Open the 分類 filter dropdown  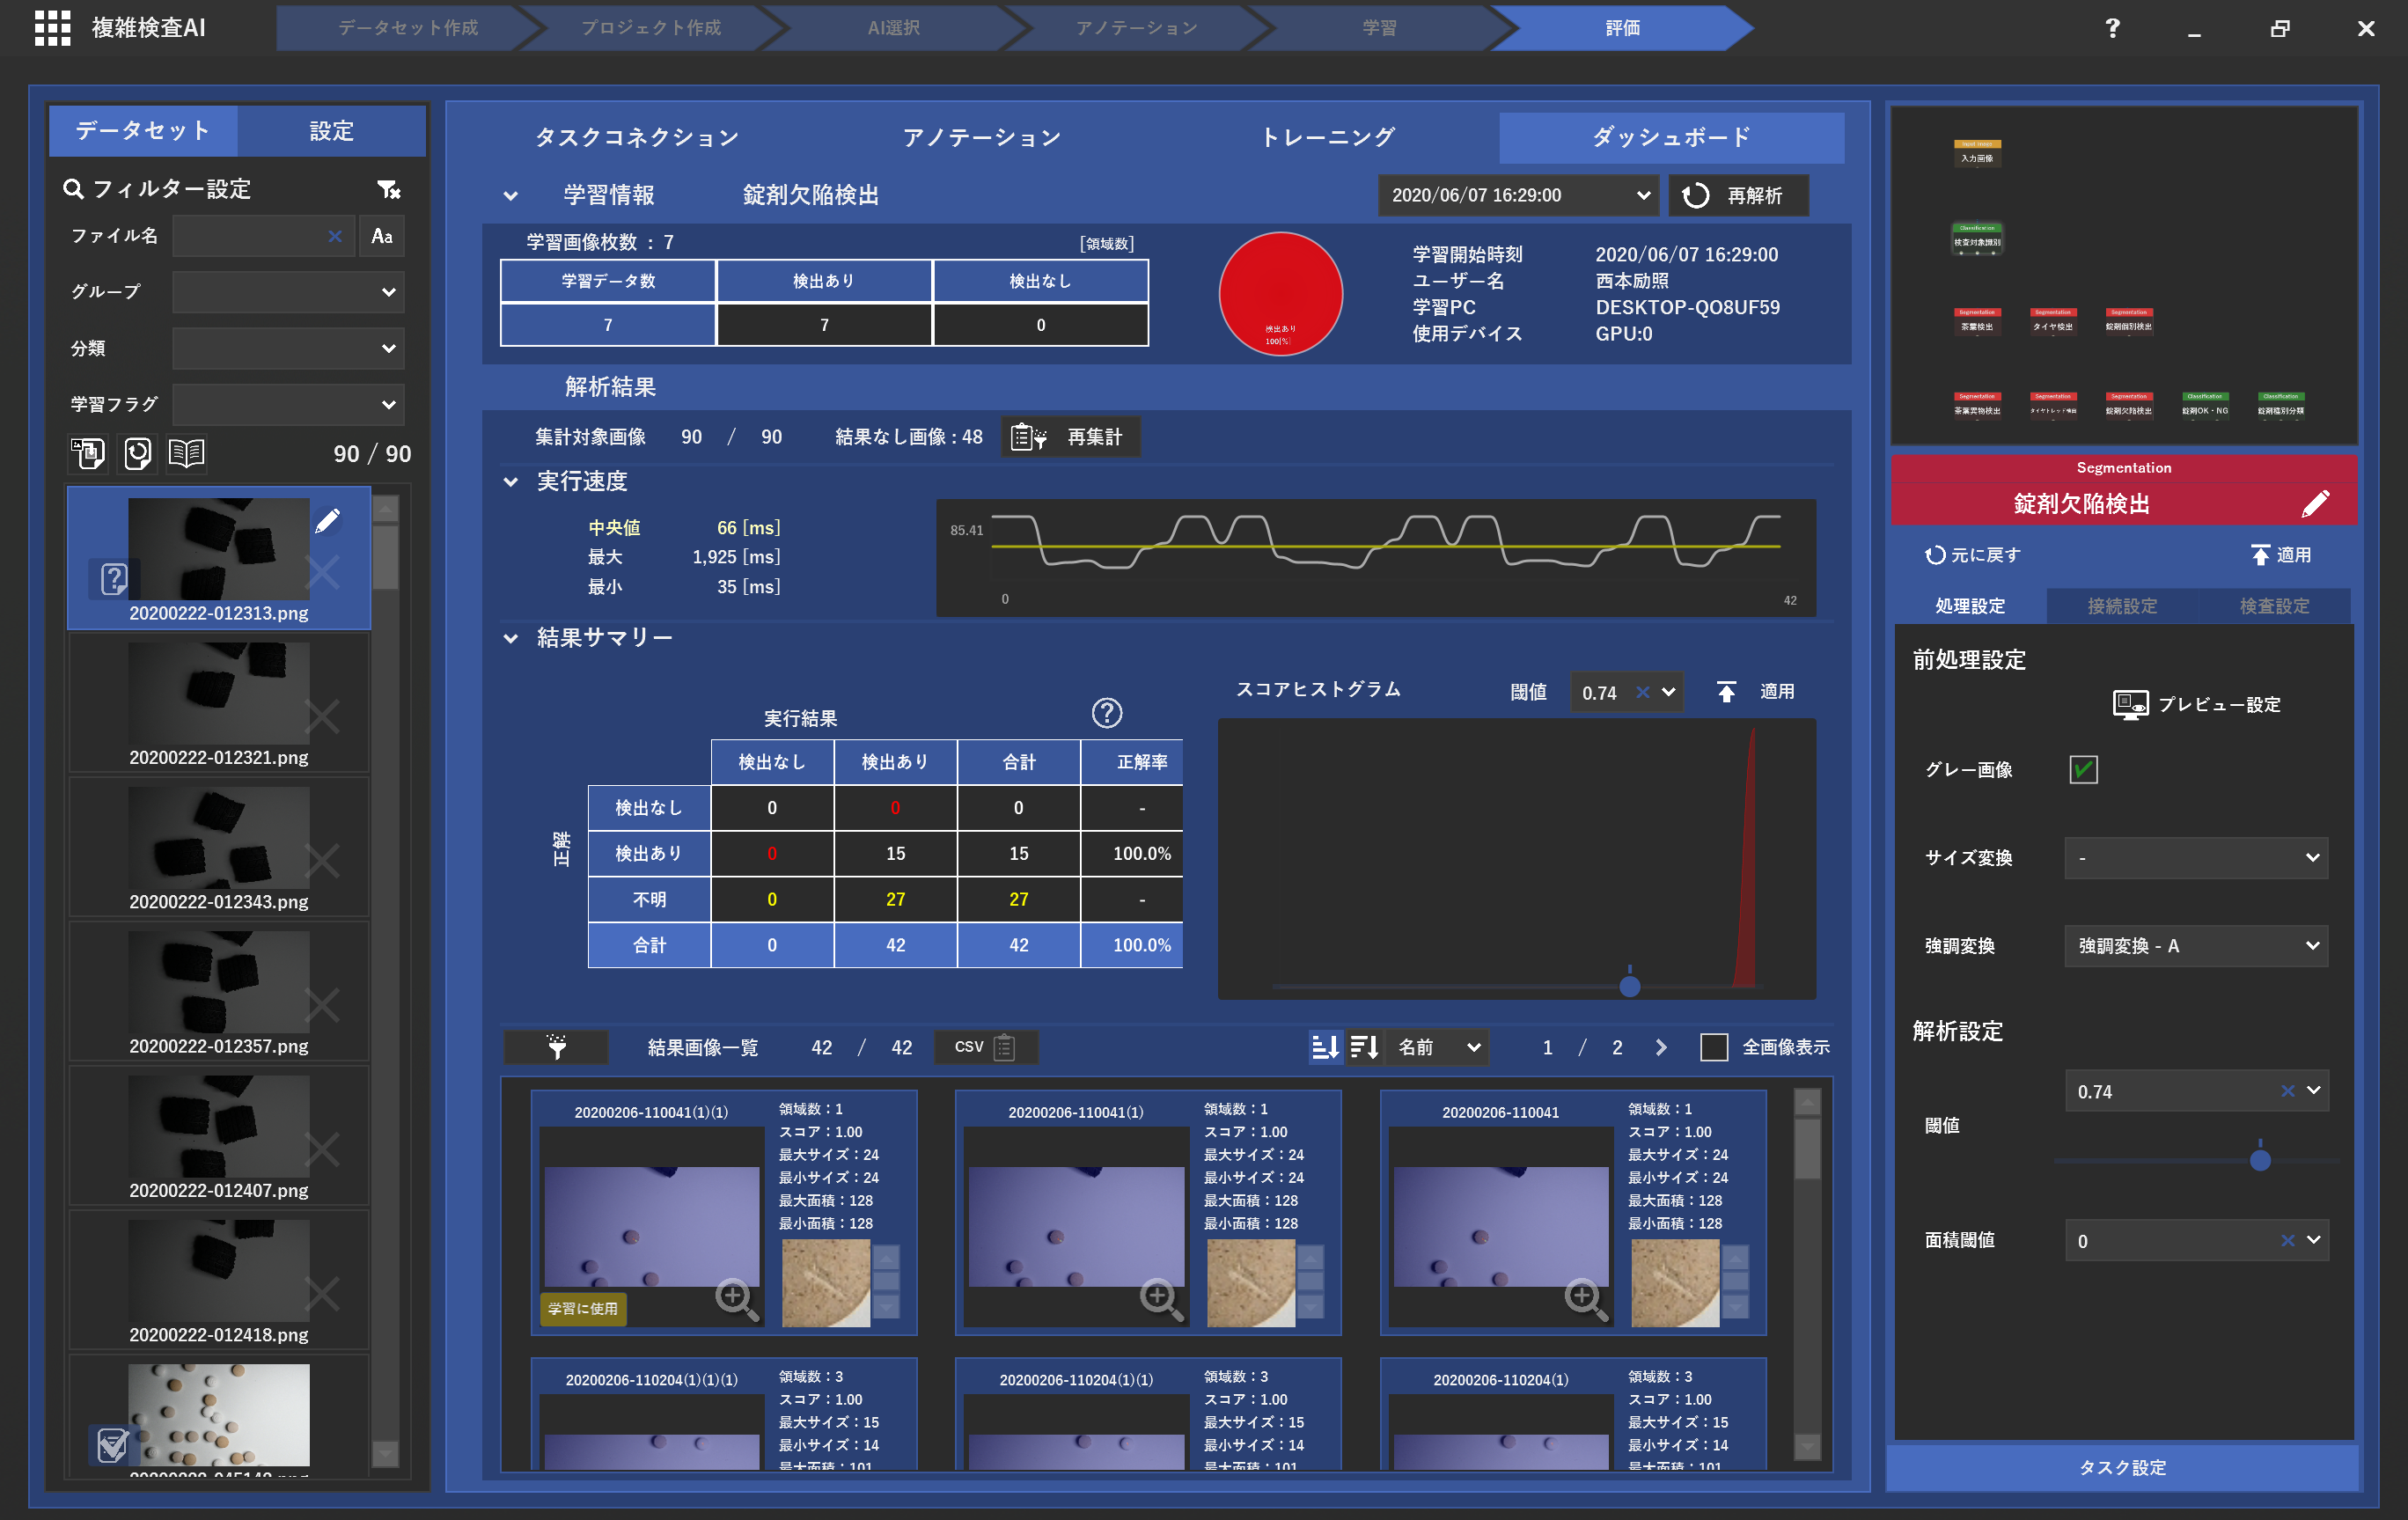coord(288,348)
